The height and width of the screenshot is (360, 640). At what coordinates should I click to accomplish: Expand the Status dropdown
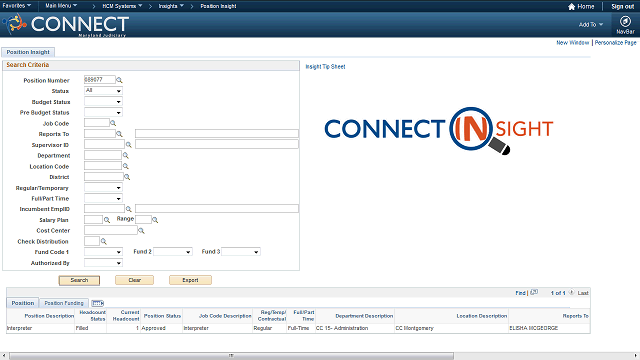coord(103,91)
